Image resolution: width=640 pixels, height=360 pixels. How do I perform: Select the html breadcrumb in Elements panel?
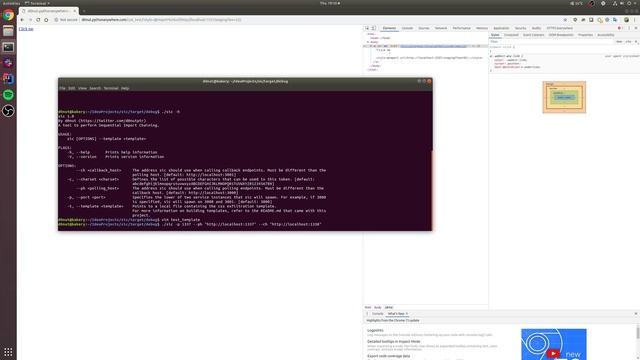coord(368,307)
